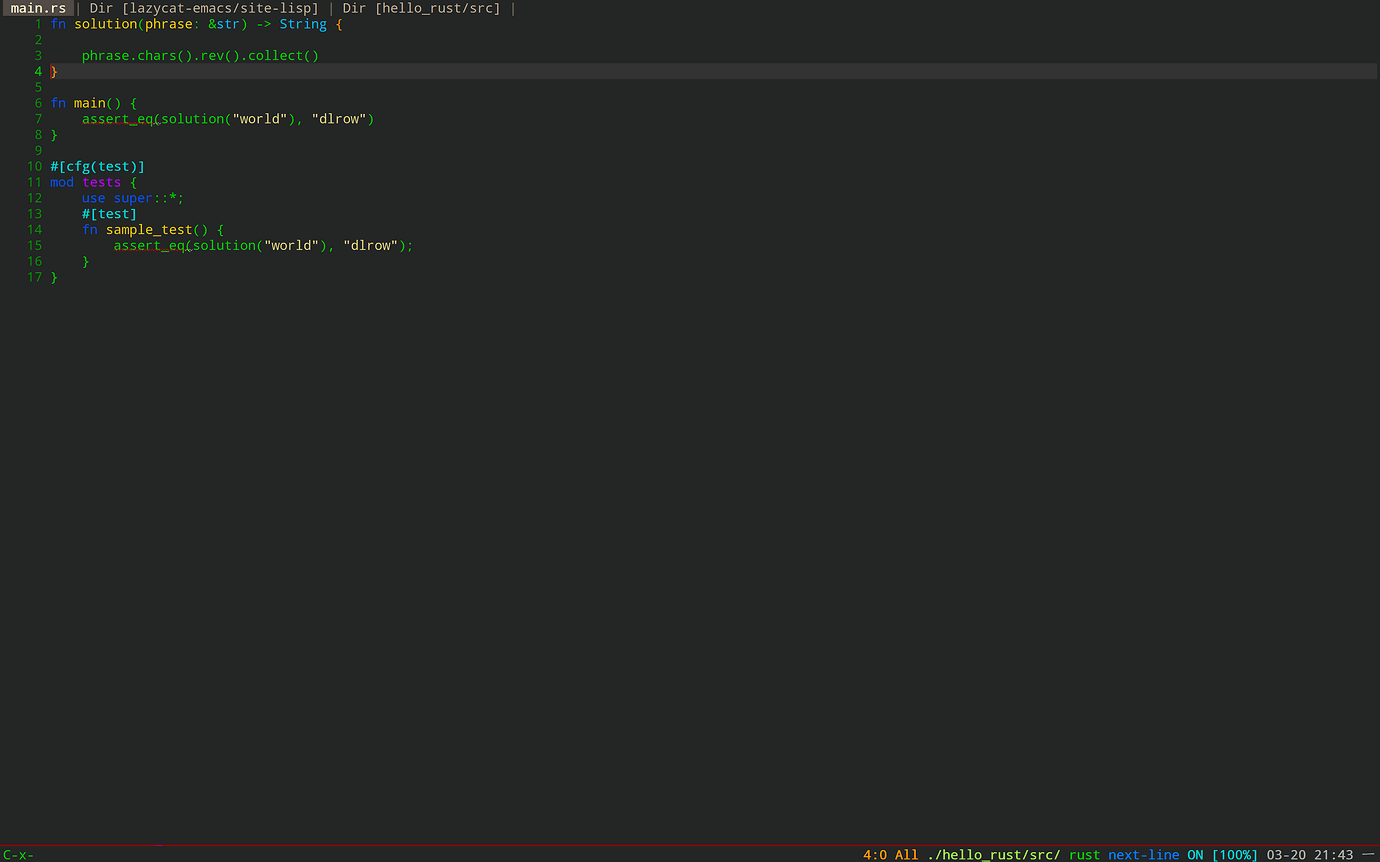The width and height of the screenshot is (1380, 862).
Task: Click the [100%] battery indicator
Action: click(1234, 855)
